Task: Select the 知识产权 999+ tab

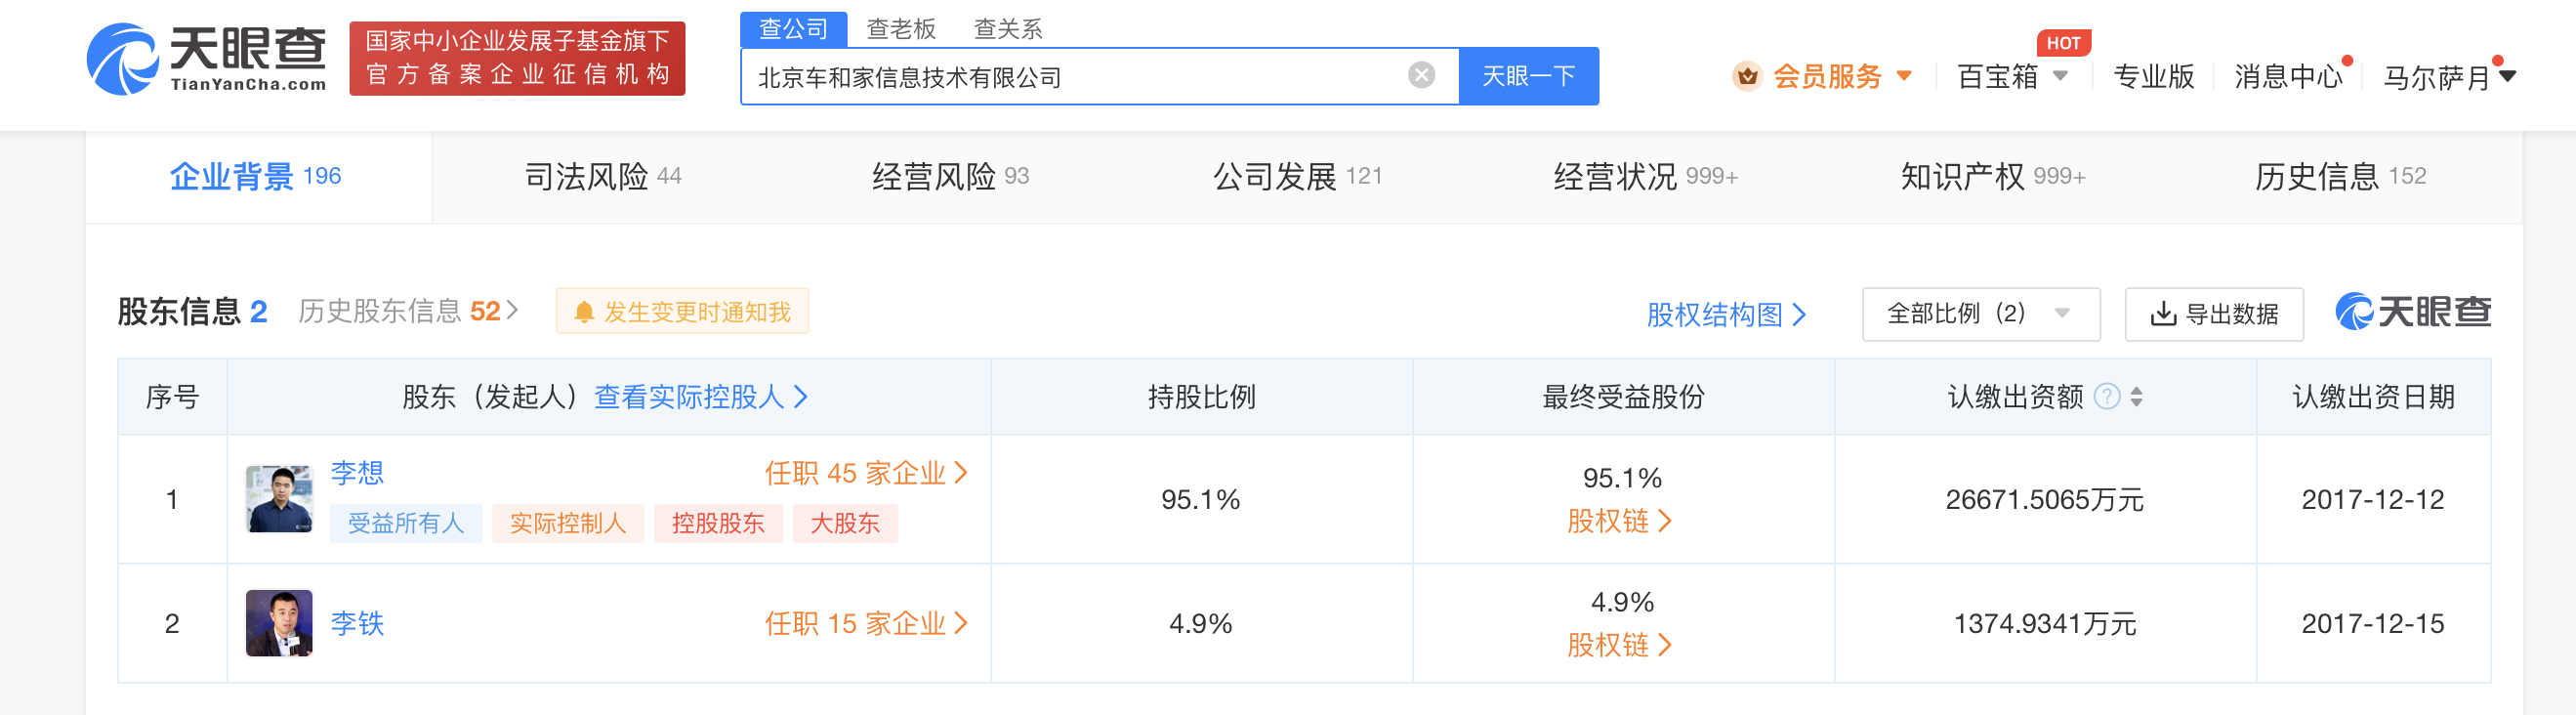Action: click(x=1993, y=177)
